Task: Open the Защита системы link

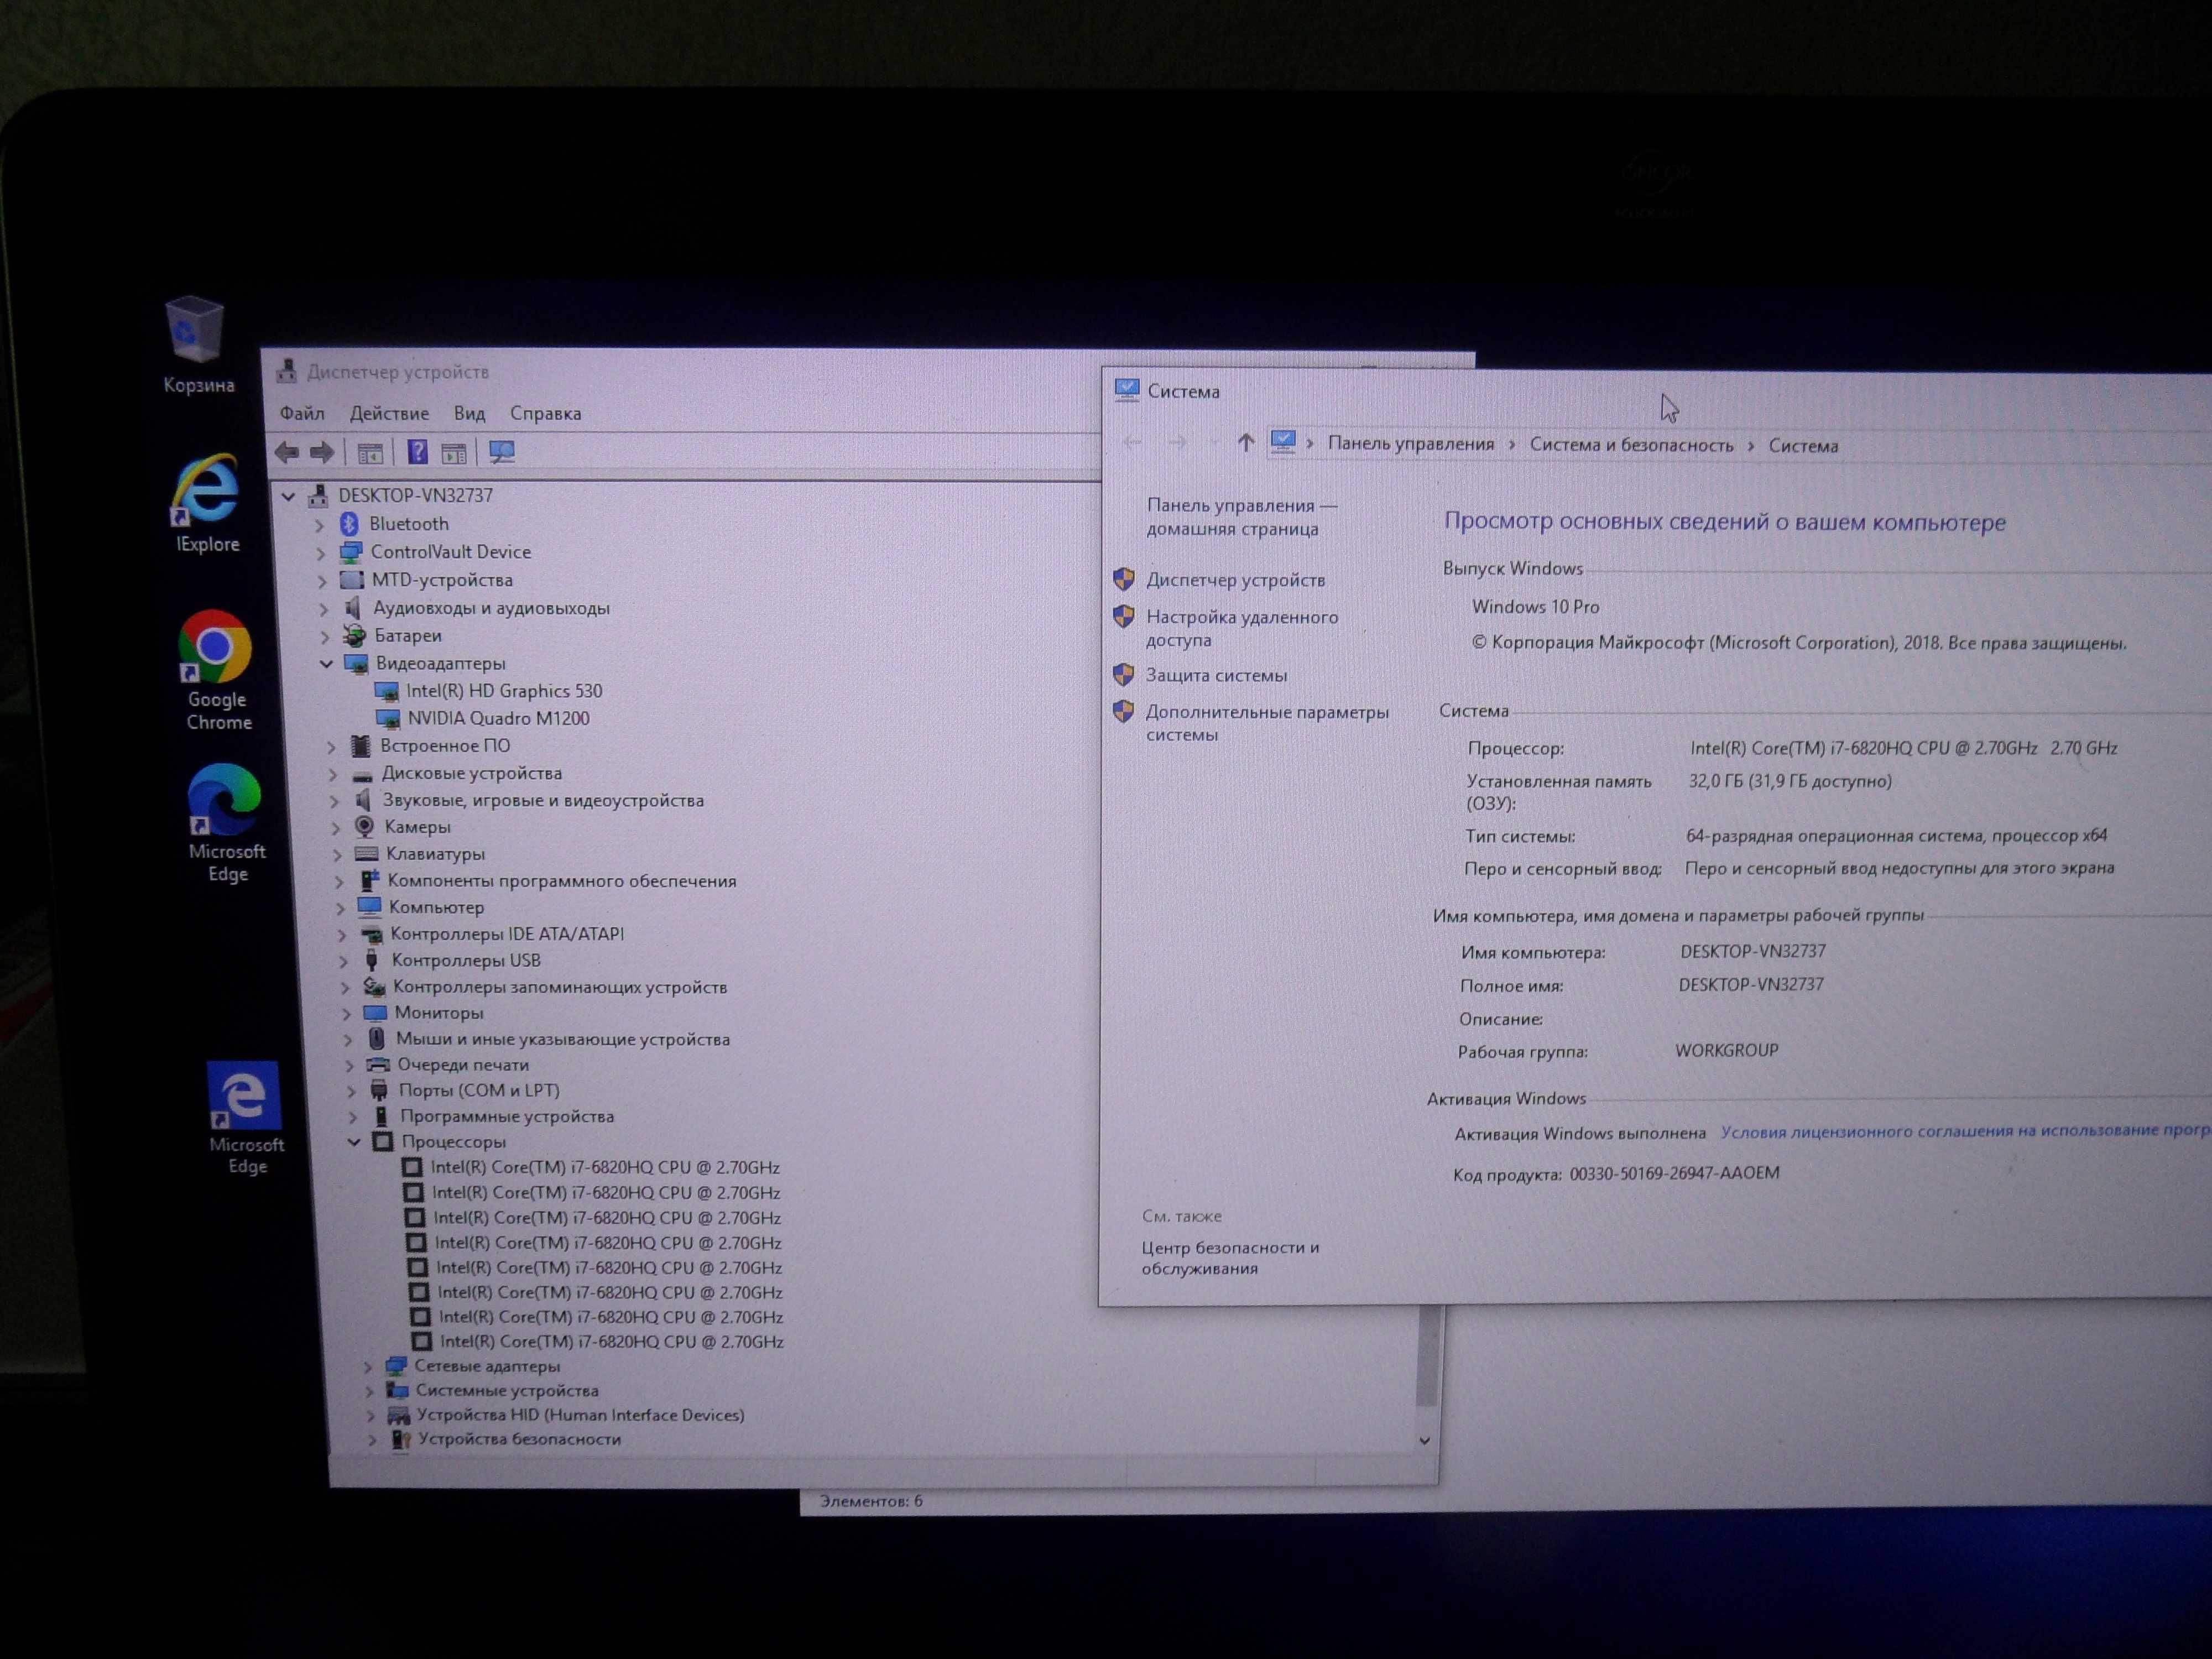Action: [x=1216, y=675]
